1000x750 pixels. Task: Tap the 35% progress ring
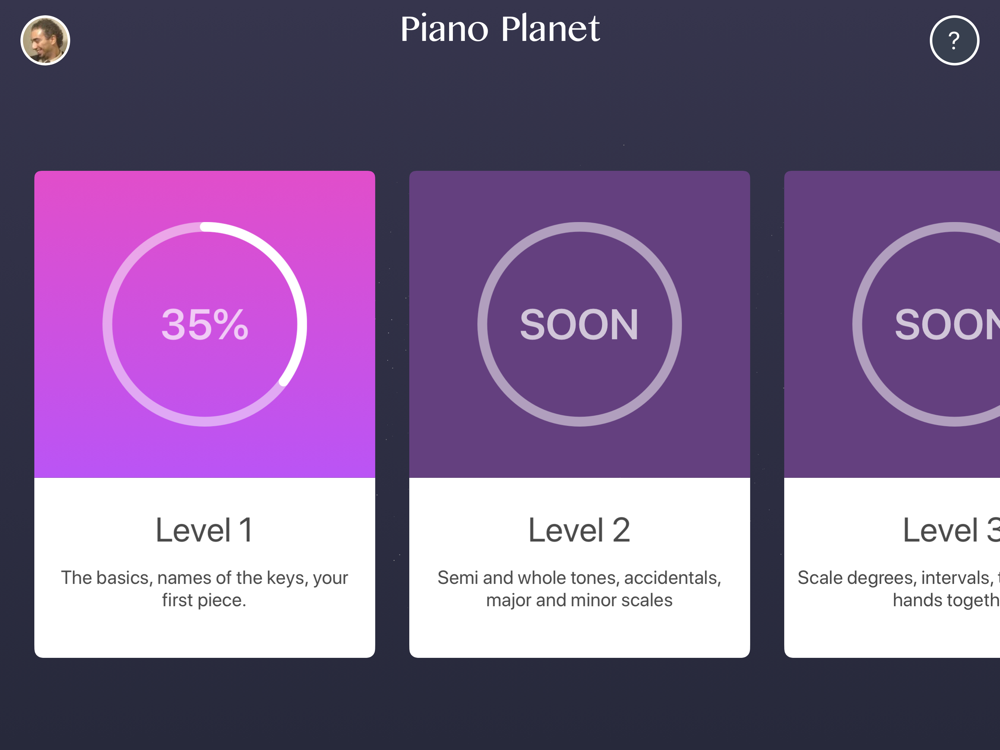[x=205, y=324]
